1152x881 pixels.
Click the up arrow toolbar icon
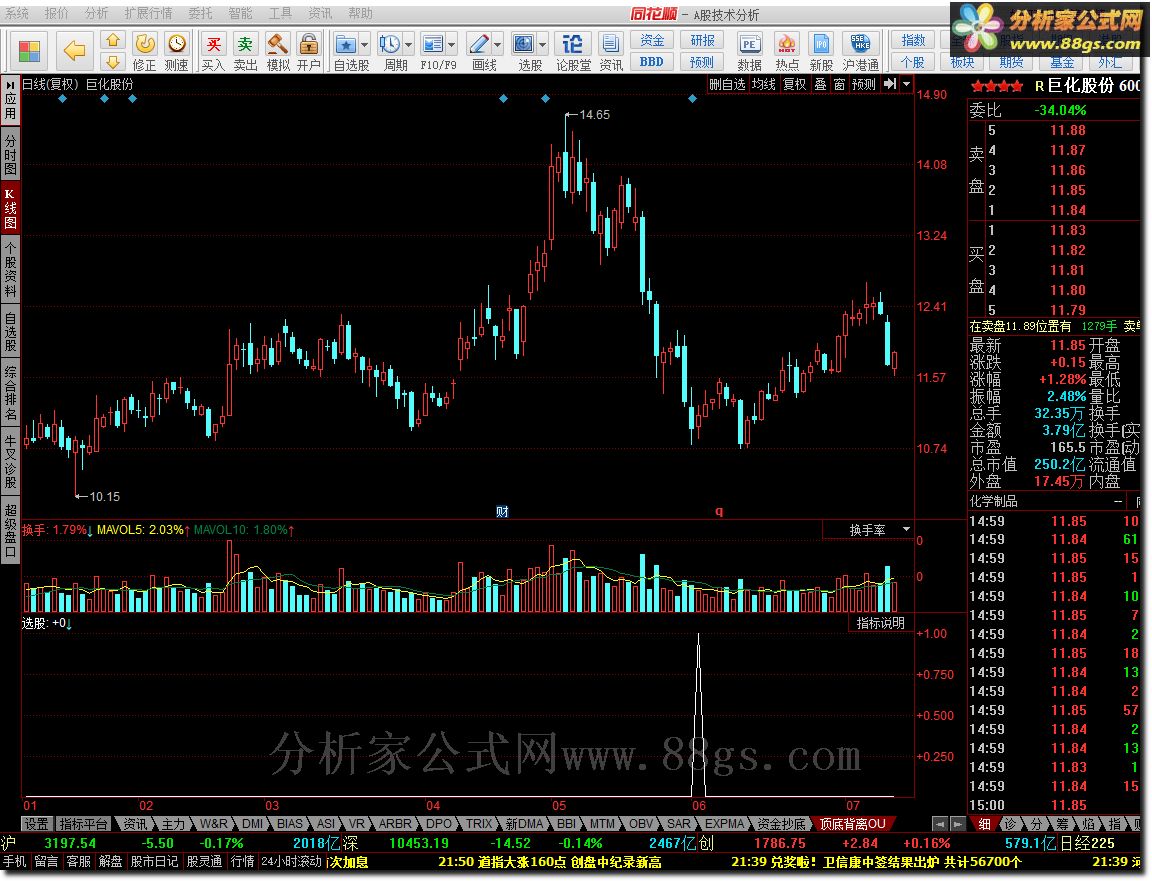click(113, 40)
